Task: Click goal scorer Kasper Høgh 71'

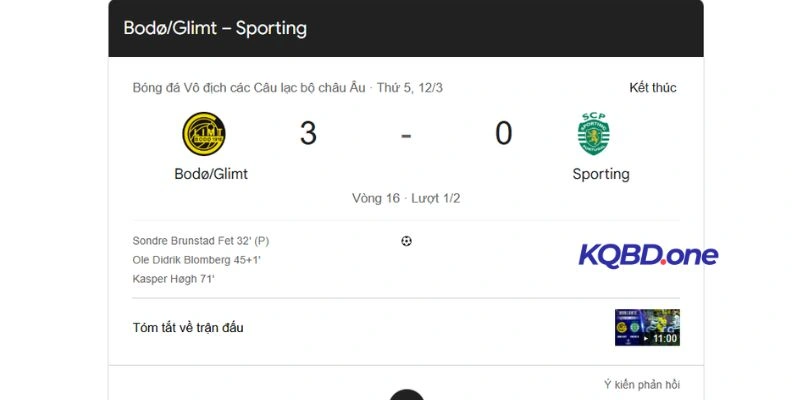Action: 174,279
